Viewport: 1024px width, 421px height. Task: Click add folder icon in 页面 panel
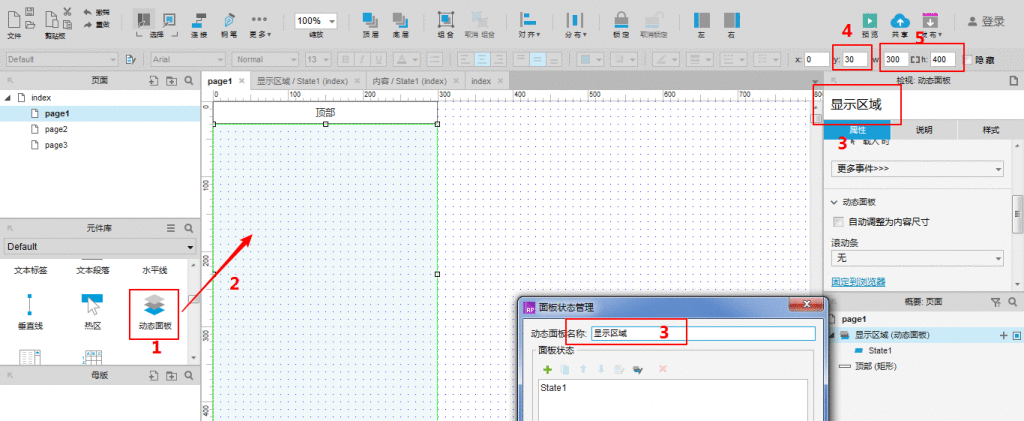[171, 81]
